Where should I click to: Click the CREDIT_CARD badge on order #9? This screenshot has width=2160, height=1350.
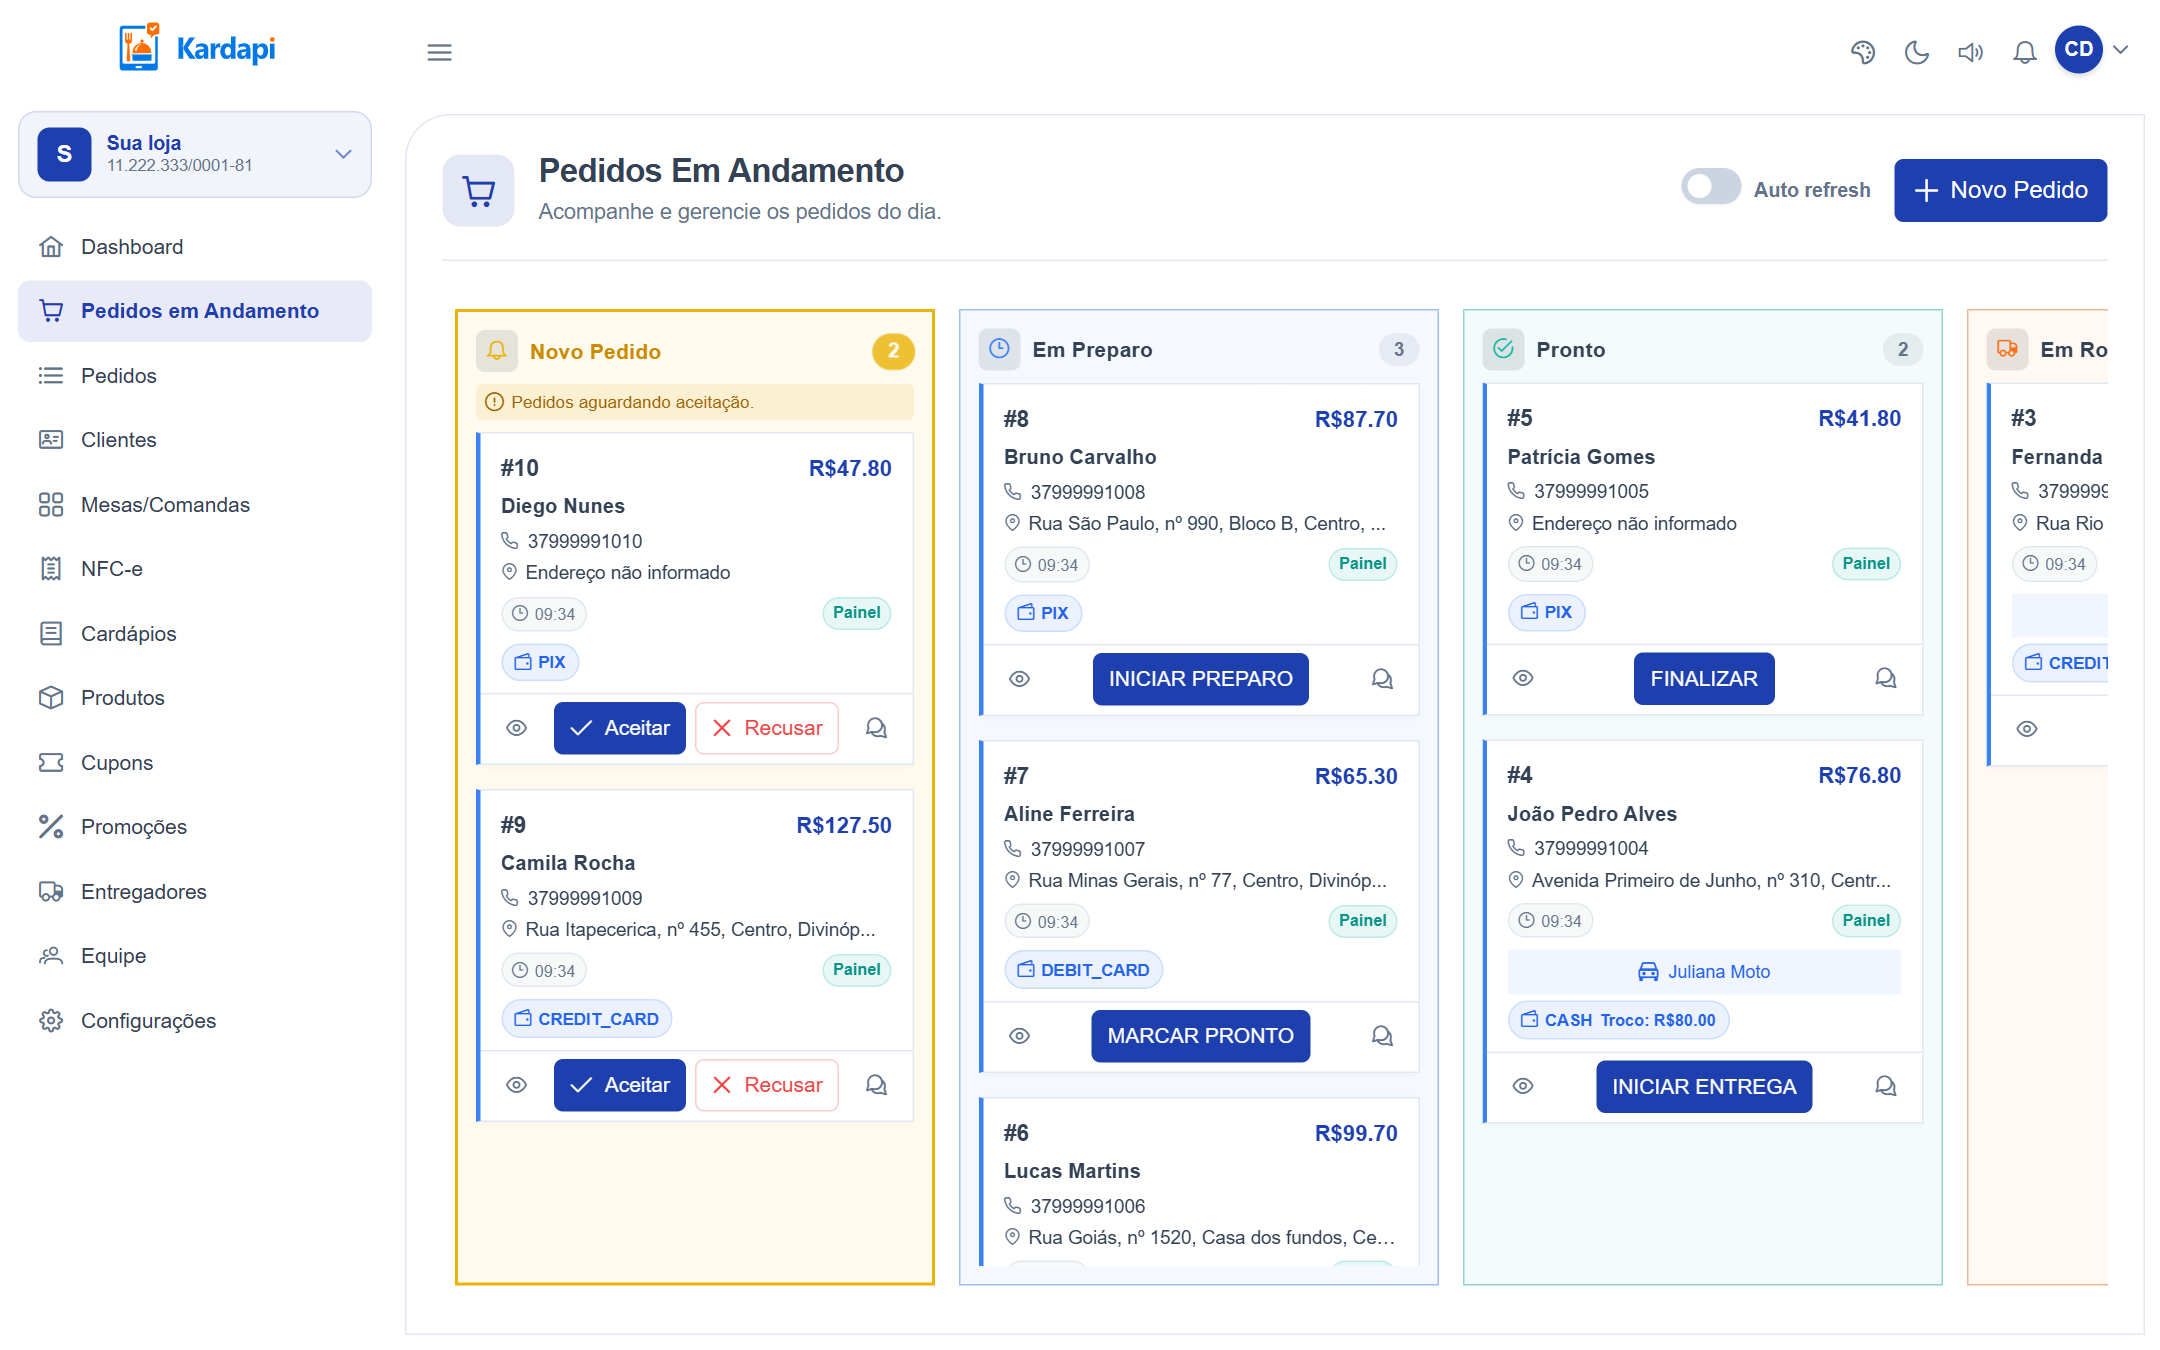[586, 1019]
